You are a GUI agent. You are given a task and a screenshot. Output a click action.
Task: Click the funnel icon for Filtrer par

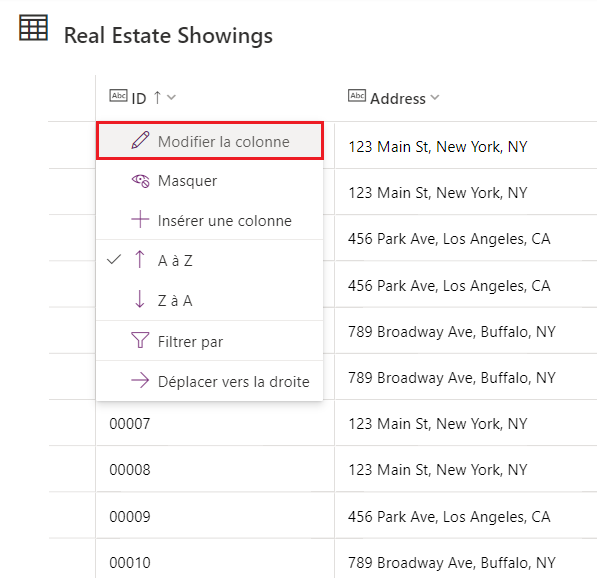coord(140,340)
